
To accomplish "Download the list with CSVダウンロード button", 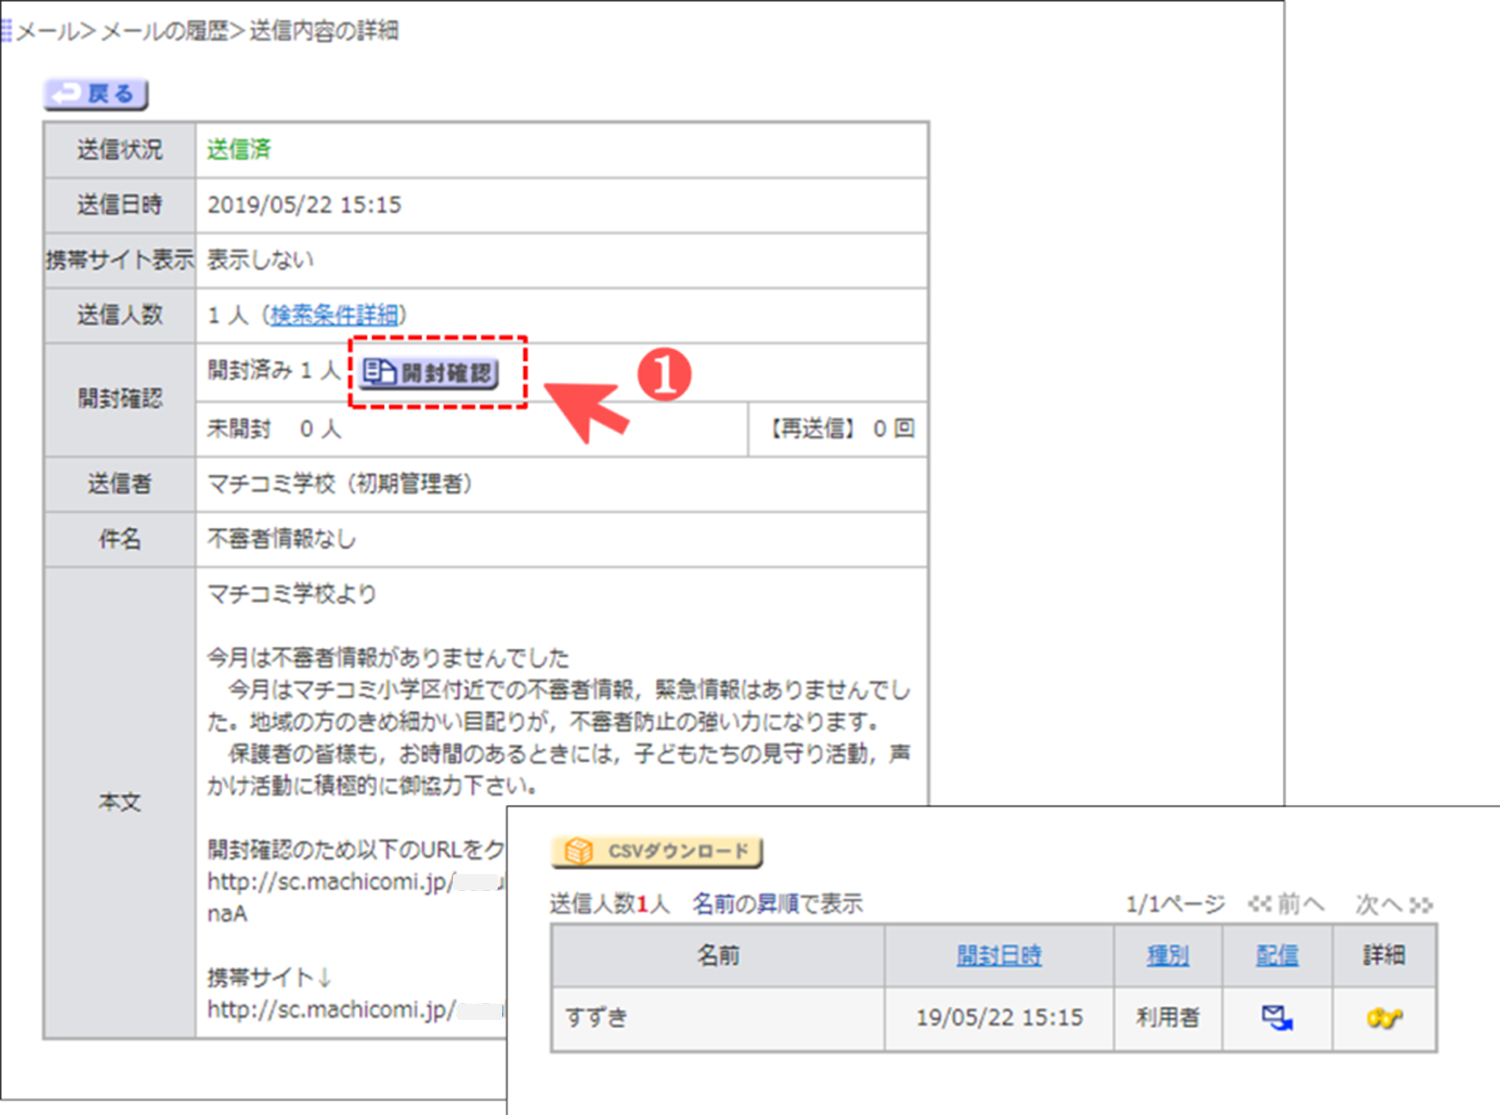I will (x=657, y=852).
